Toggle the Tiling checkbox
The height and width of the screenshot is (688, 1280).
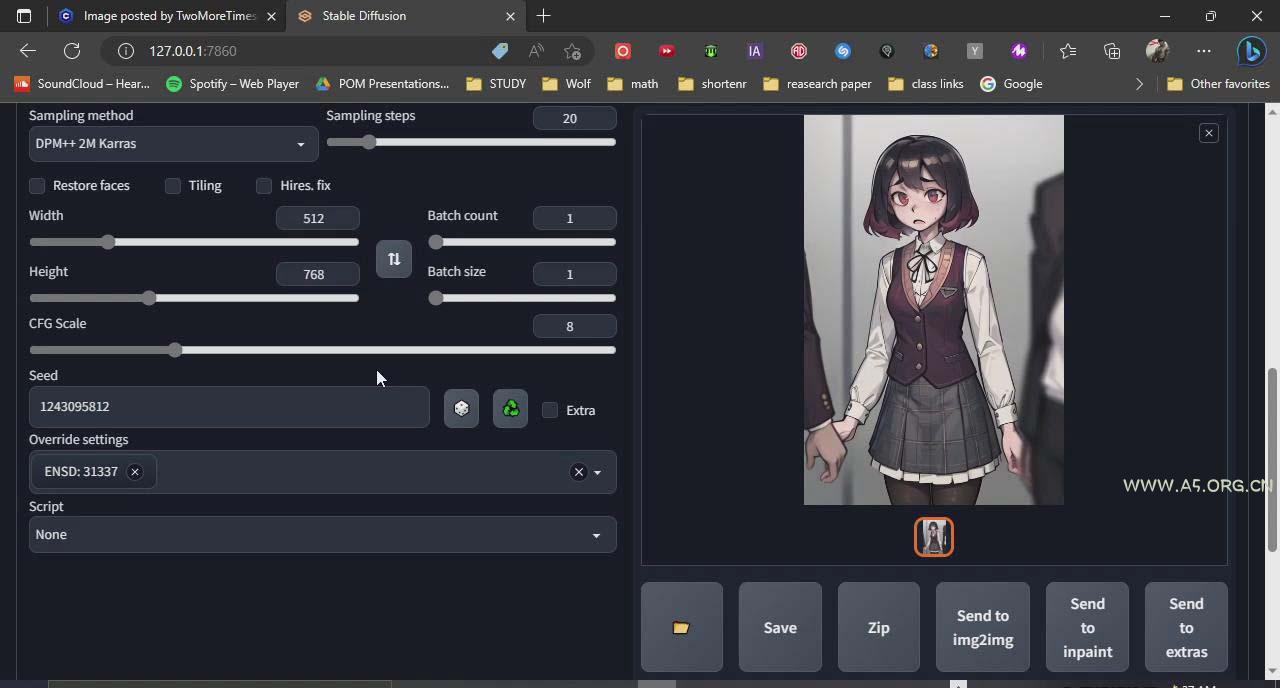[173, 186]
